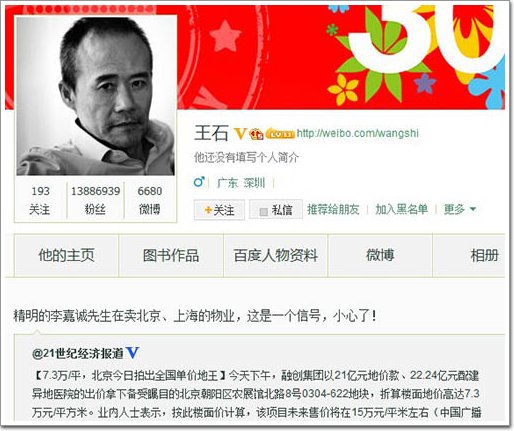Click the orange plus icon on 关注 button
This screenshot has height=431, width=514.
tap(208, 210)
